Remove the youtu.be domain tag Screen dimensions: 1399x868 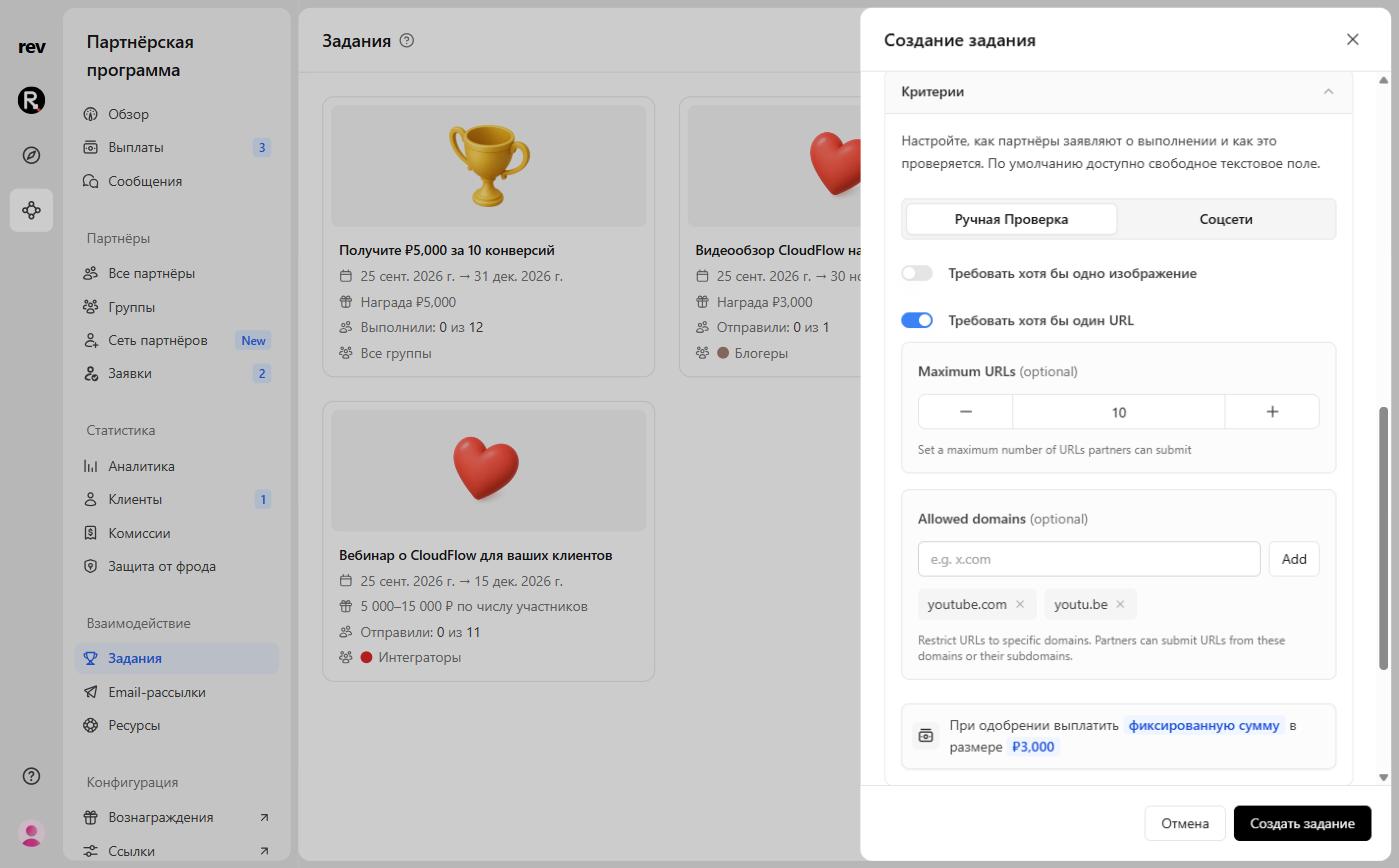click(1120, 604)
